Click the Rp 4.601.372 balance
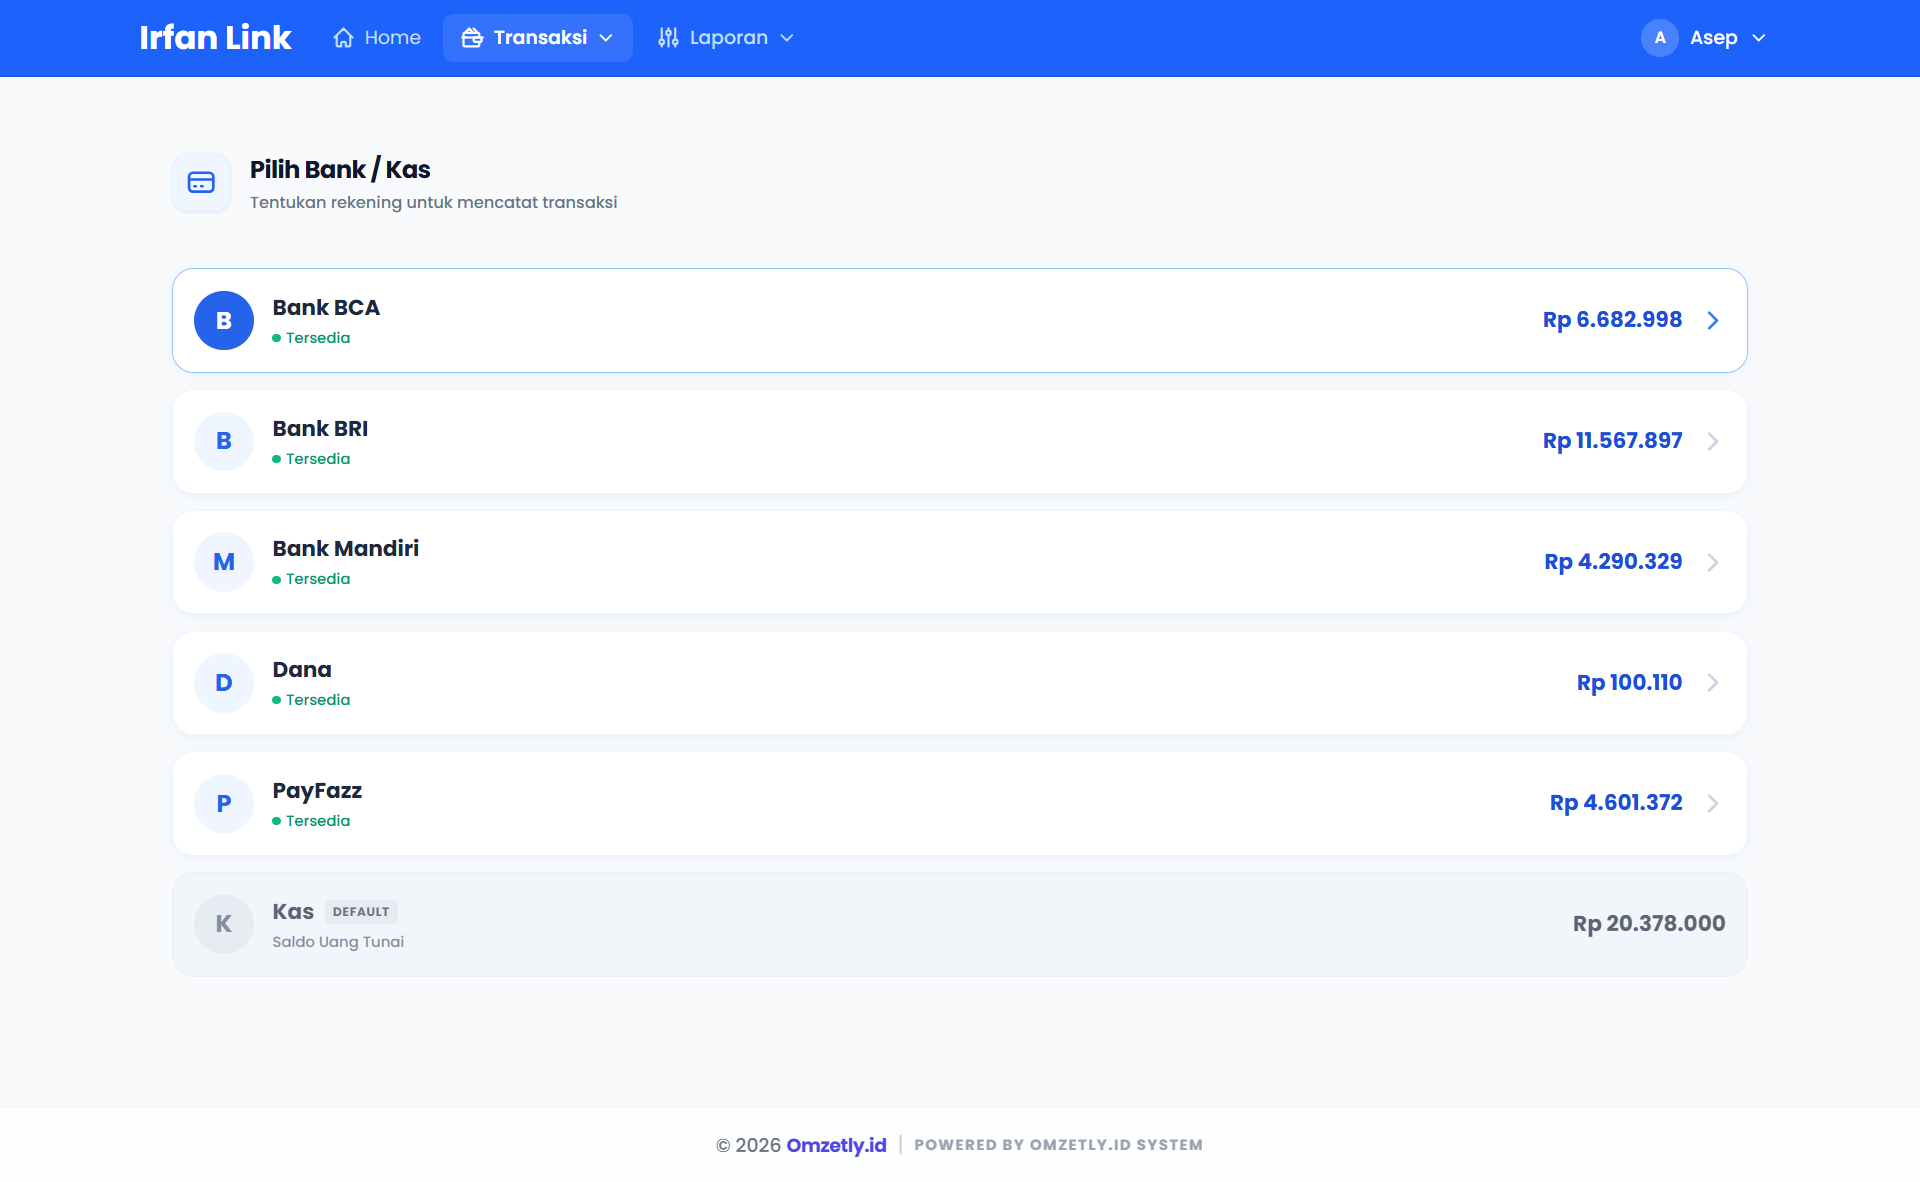 (x=1616, y=803)
